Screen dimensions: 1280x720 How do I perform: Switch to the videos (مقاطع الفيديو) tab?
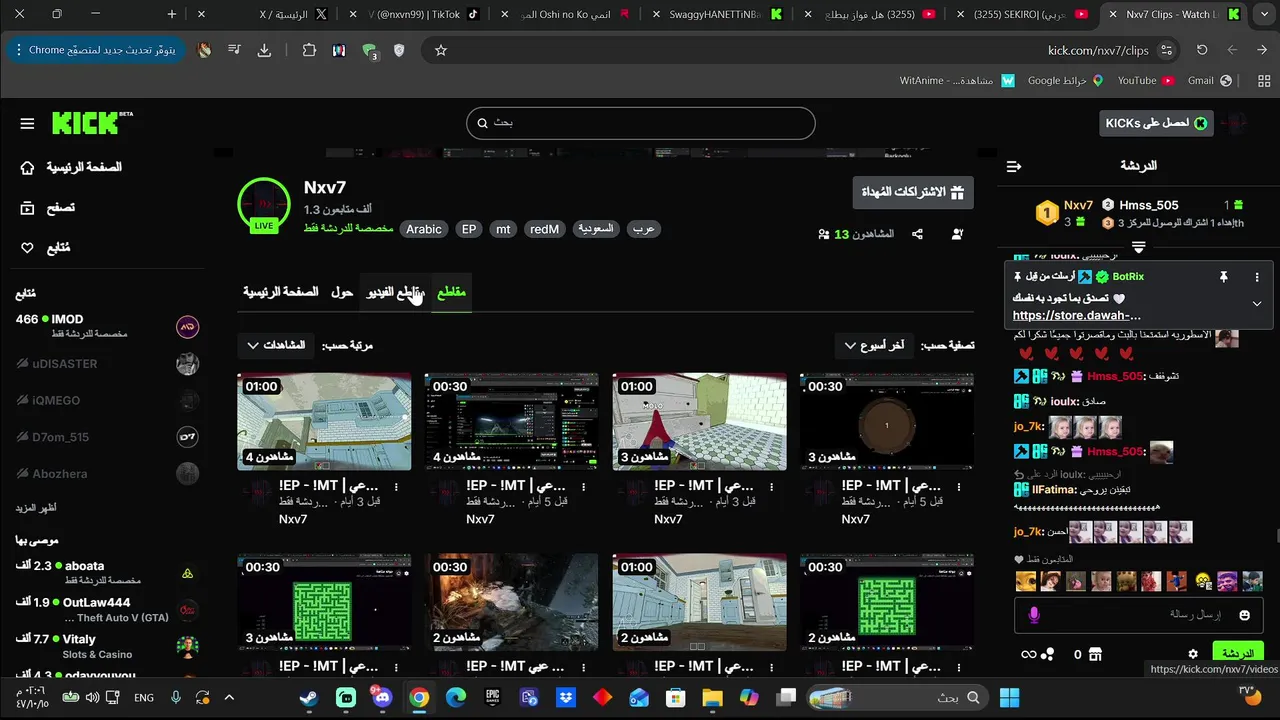(x=395, y=292)
